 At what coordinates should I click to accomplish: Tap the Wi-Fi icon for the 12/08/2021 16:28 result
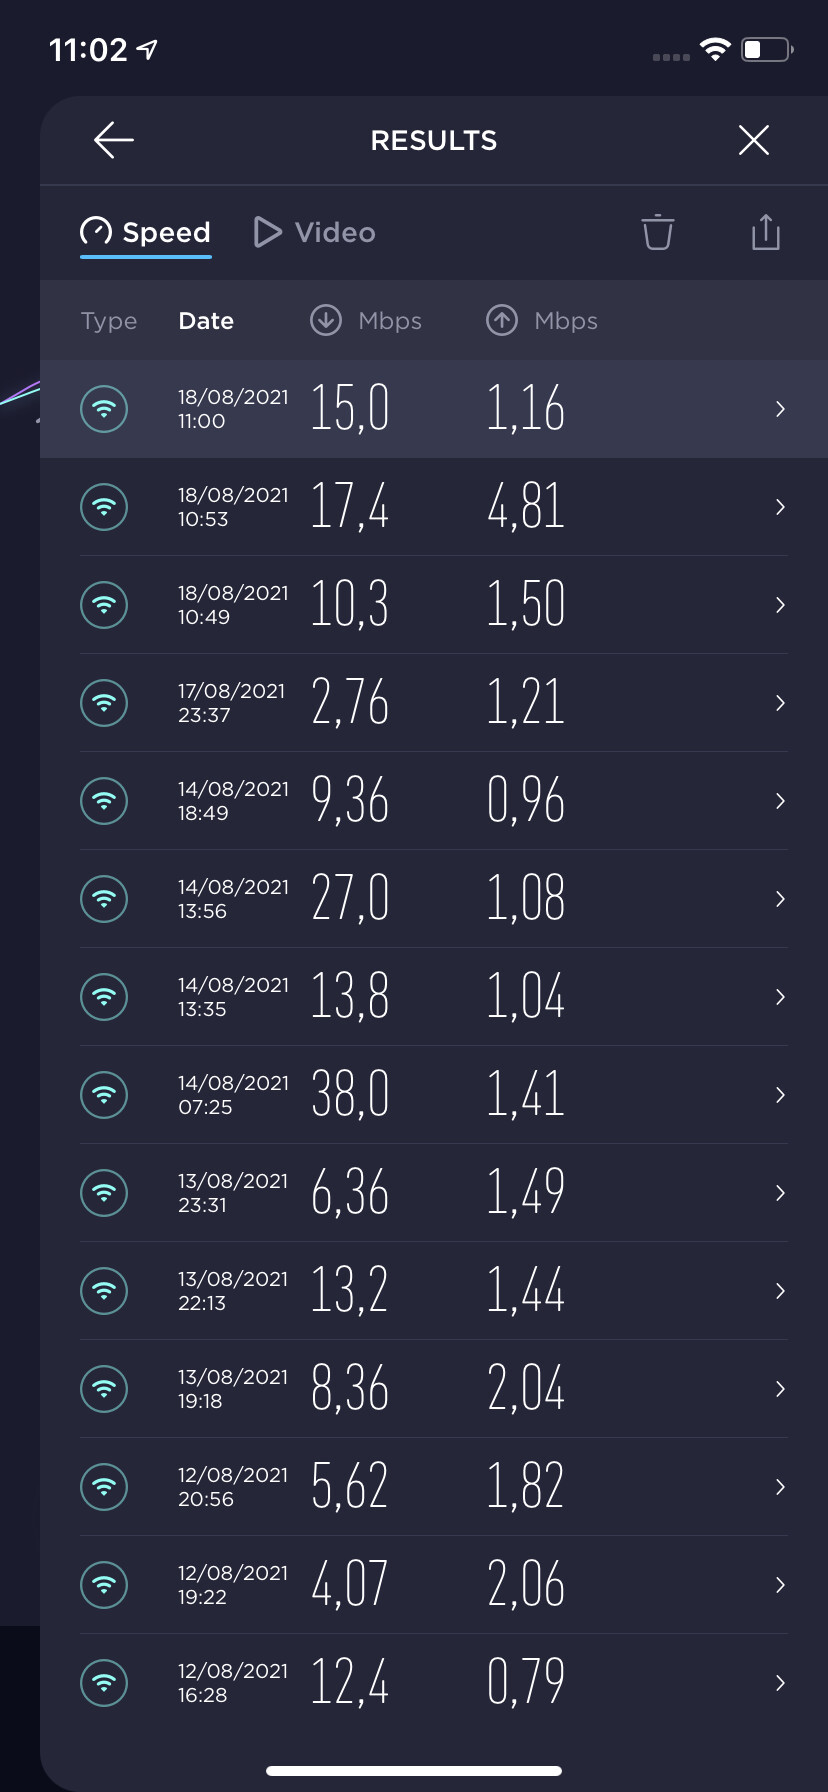point(104,1683)
